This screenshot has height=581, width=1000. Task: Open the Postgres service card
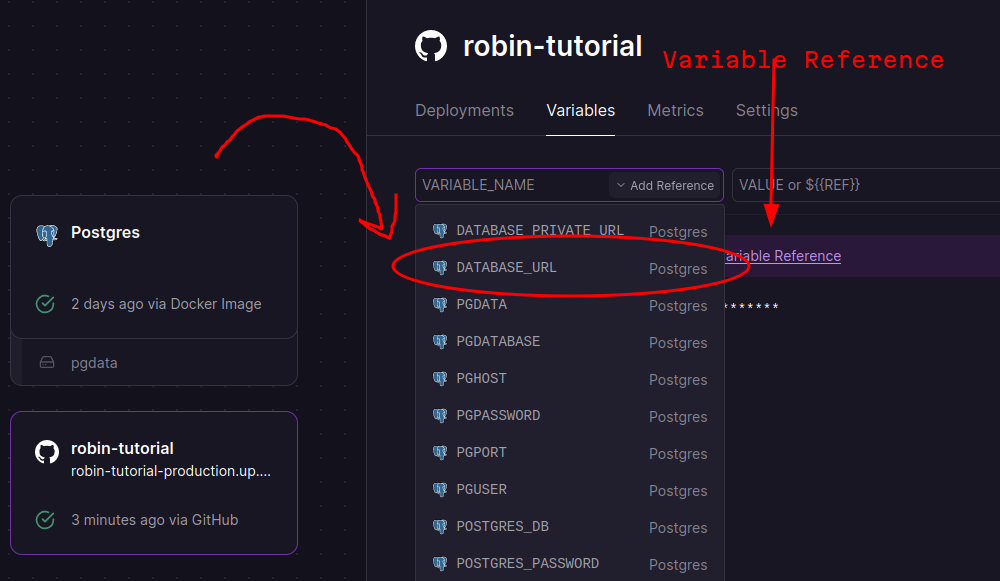[x=154, y=266]
